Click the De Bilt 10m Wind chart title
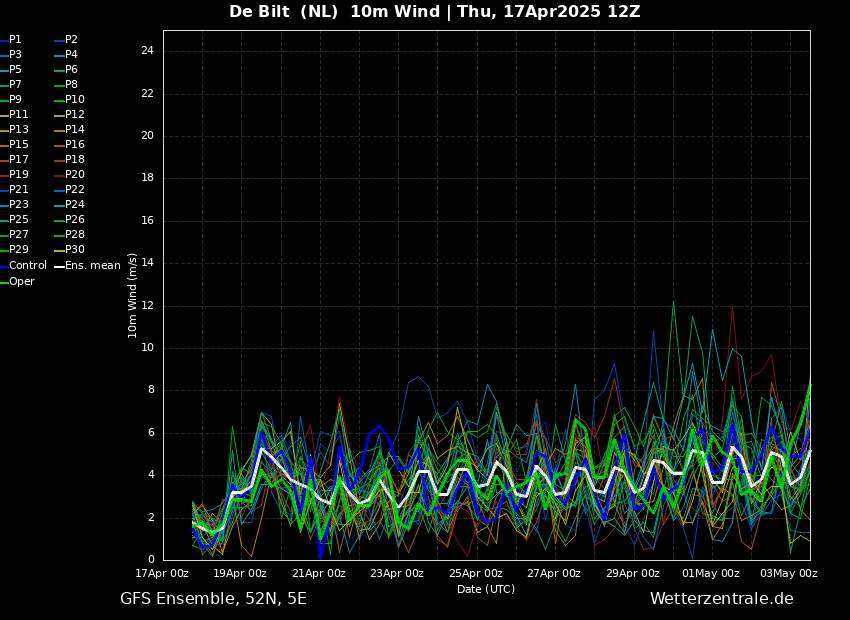 point(434,12)
